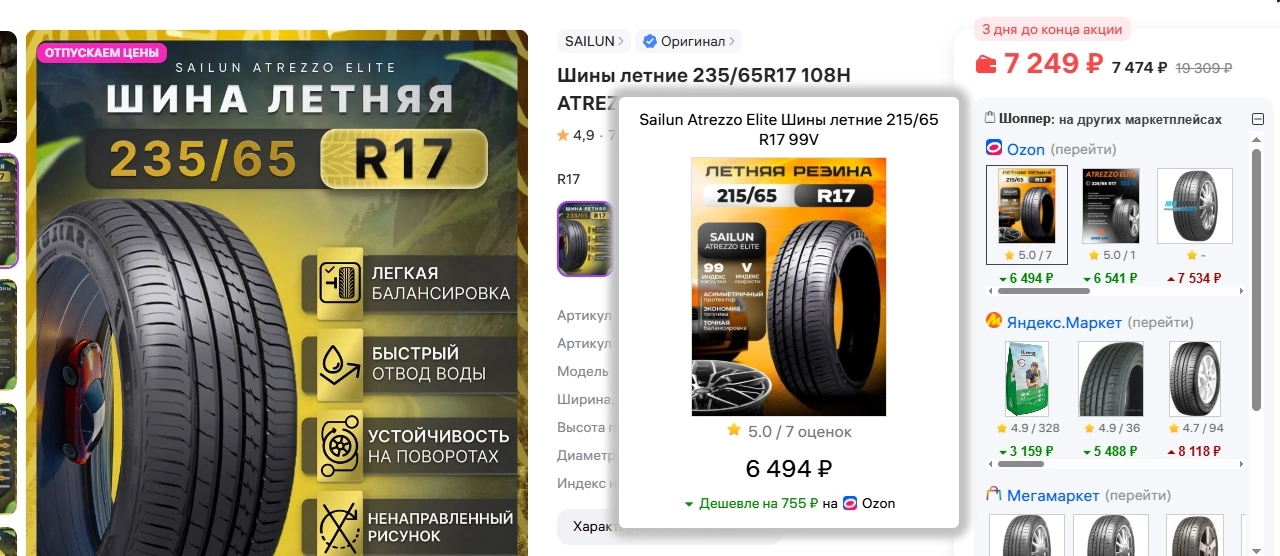Screen dimensions: 1280x556
Task: Open Оригинал badge details chevron
Action: click(x=732, y=41)
